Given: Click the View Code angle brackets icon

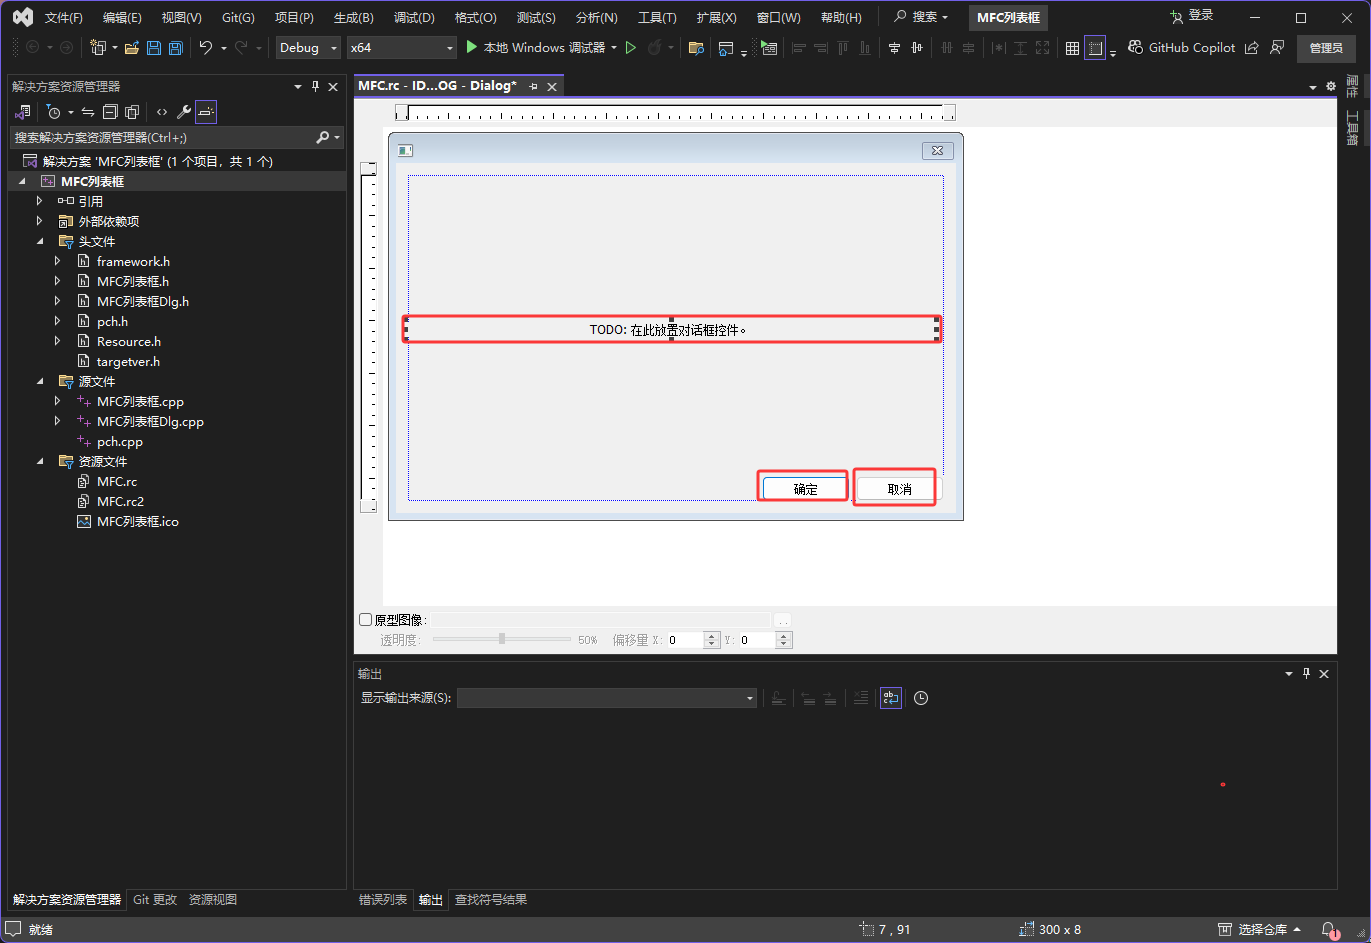Looking at the screenshot, I should [x=162, y=112].
